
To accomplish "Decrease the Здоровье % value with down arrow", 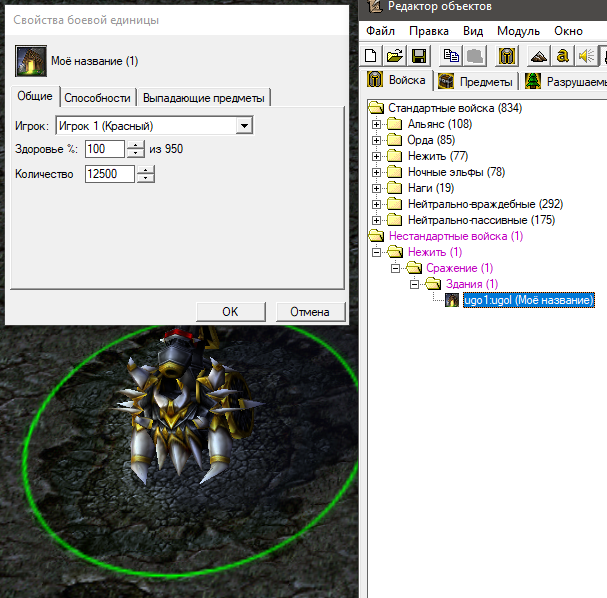I will (x=135, y=153).
